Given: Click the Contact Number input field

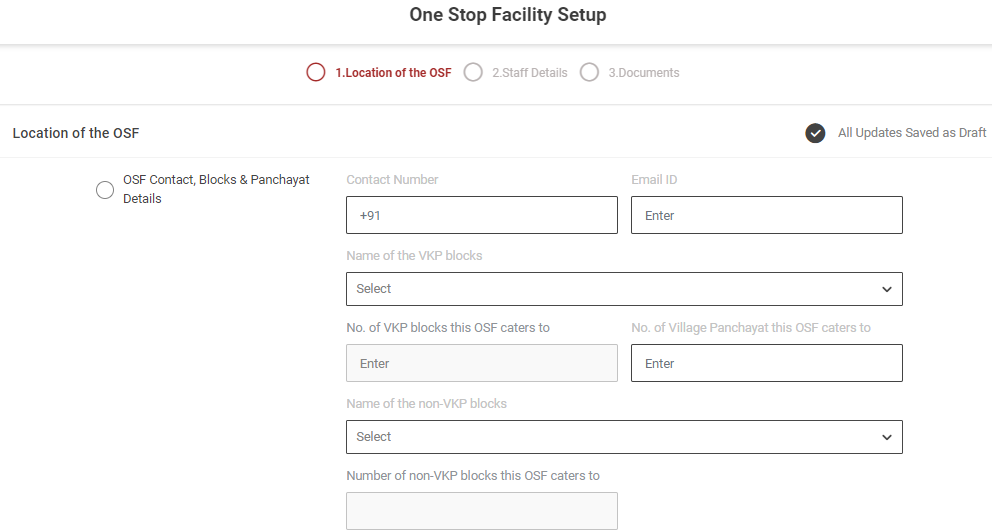Looking at the screenshot, I should coord(482,215).
